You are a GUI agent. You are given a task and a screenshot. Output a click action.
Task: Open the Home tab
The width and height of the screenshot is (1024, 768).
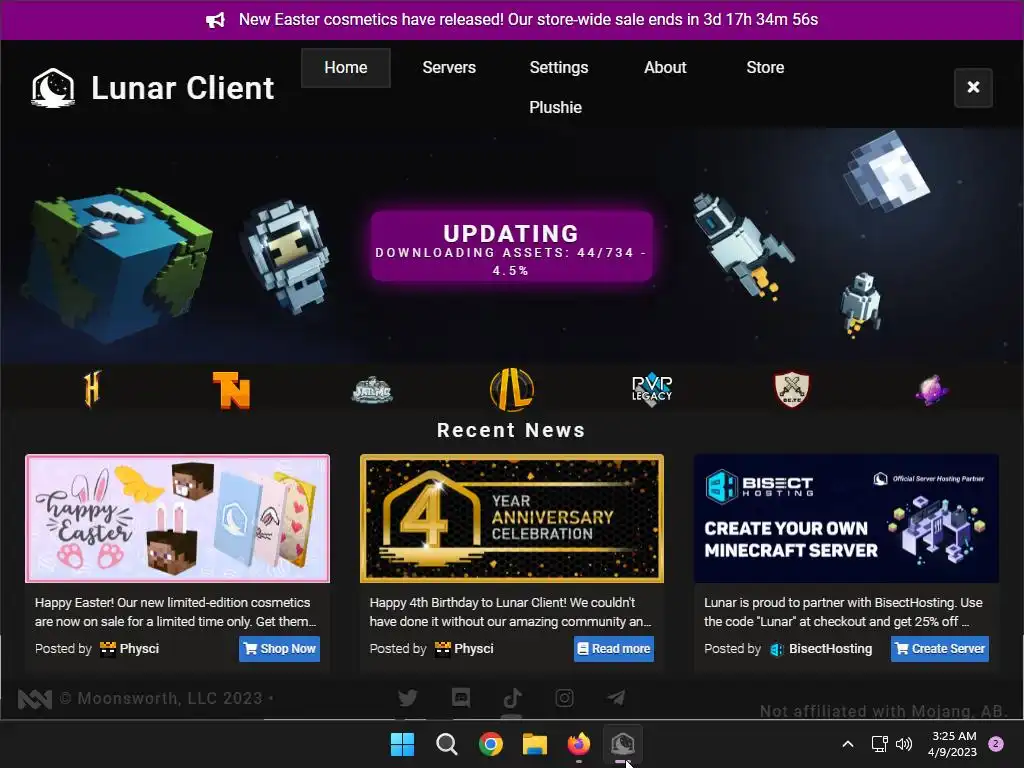click(345, 68)
